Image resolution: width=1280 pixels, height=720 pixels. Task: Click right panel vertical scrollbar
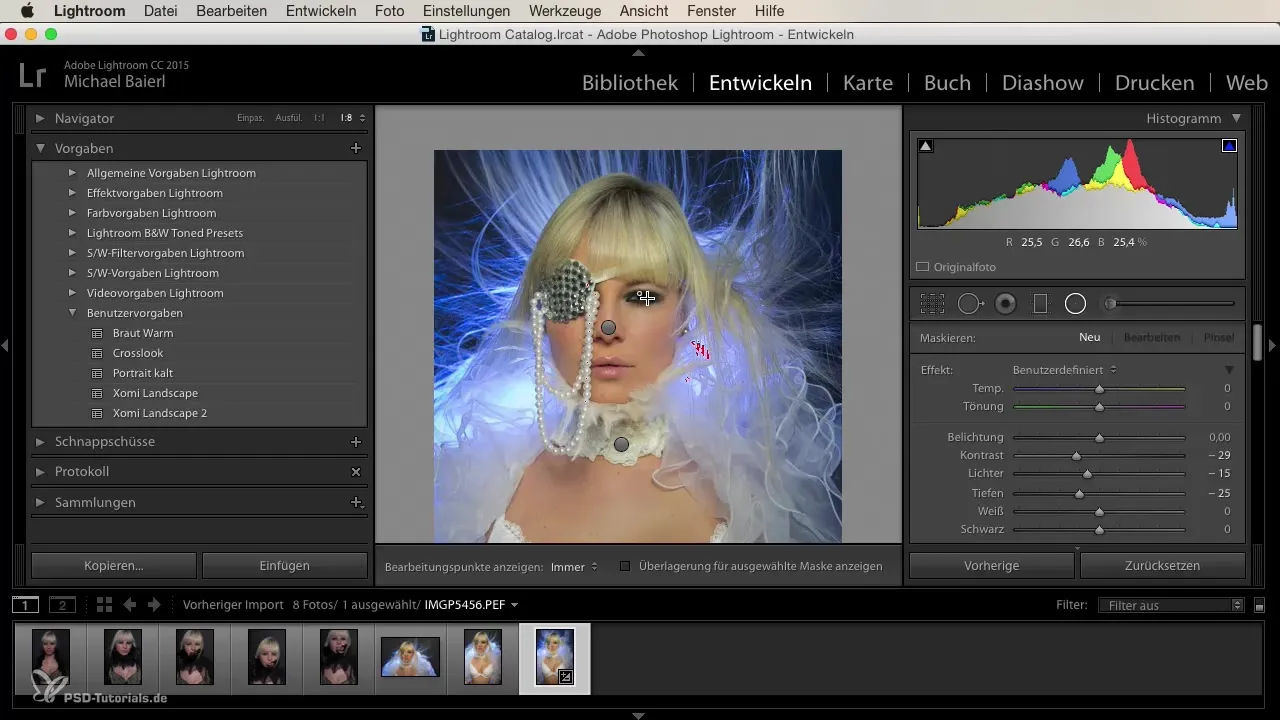tap(1257, 342)
